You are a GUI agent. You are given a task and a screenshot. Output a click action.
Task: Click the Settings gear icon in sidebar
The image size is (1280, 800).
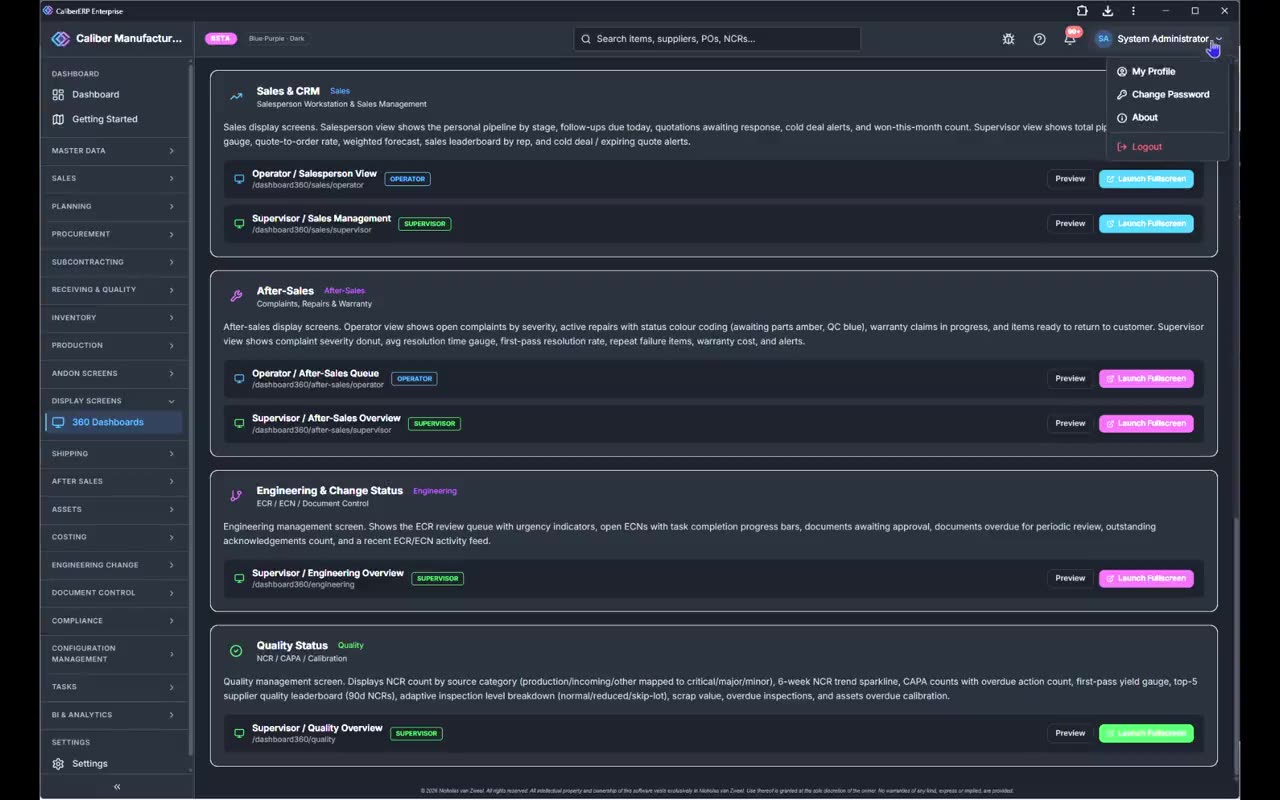click(x=58, y=764)
